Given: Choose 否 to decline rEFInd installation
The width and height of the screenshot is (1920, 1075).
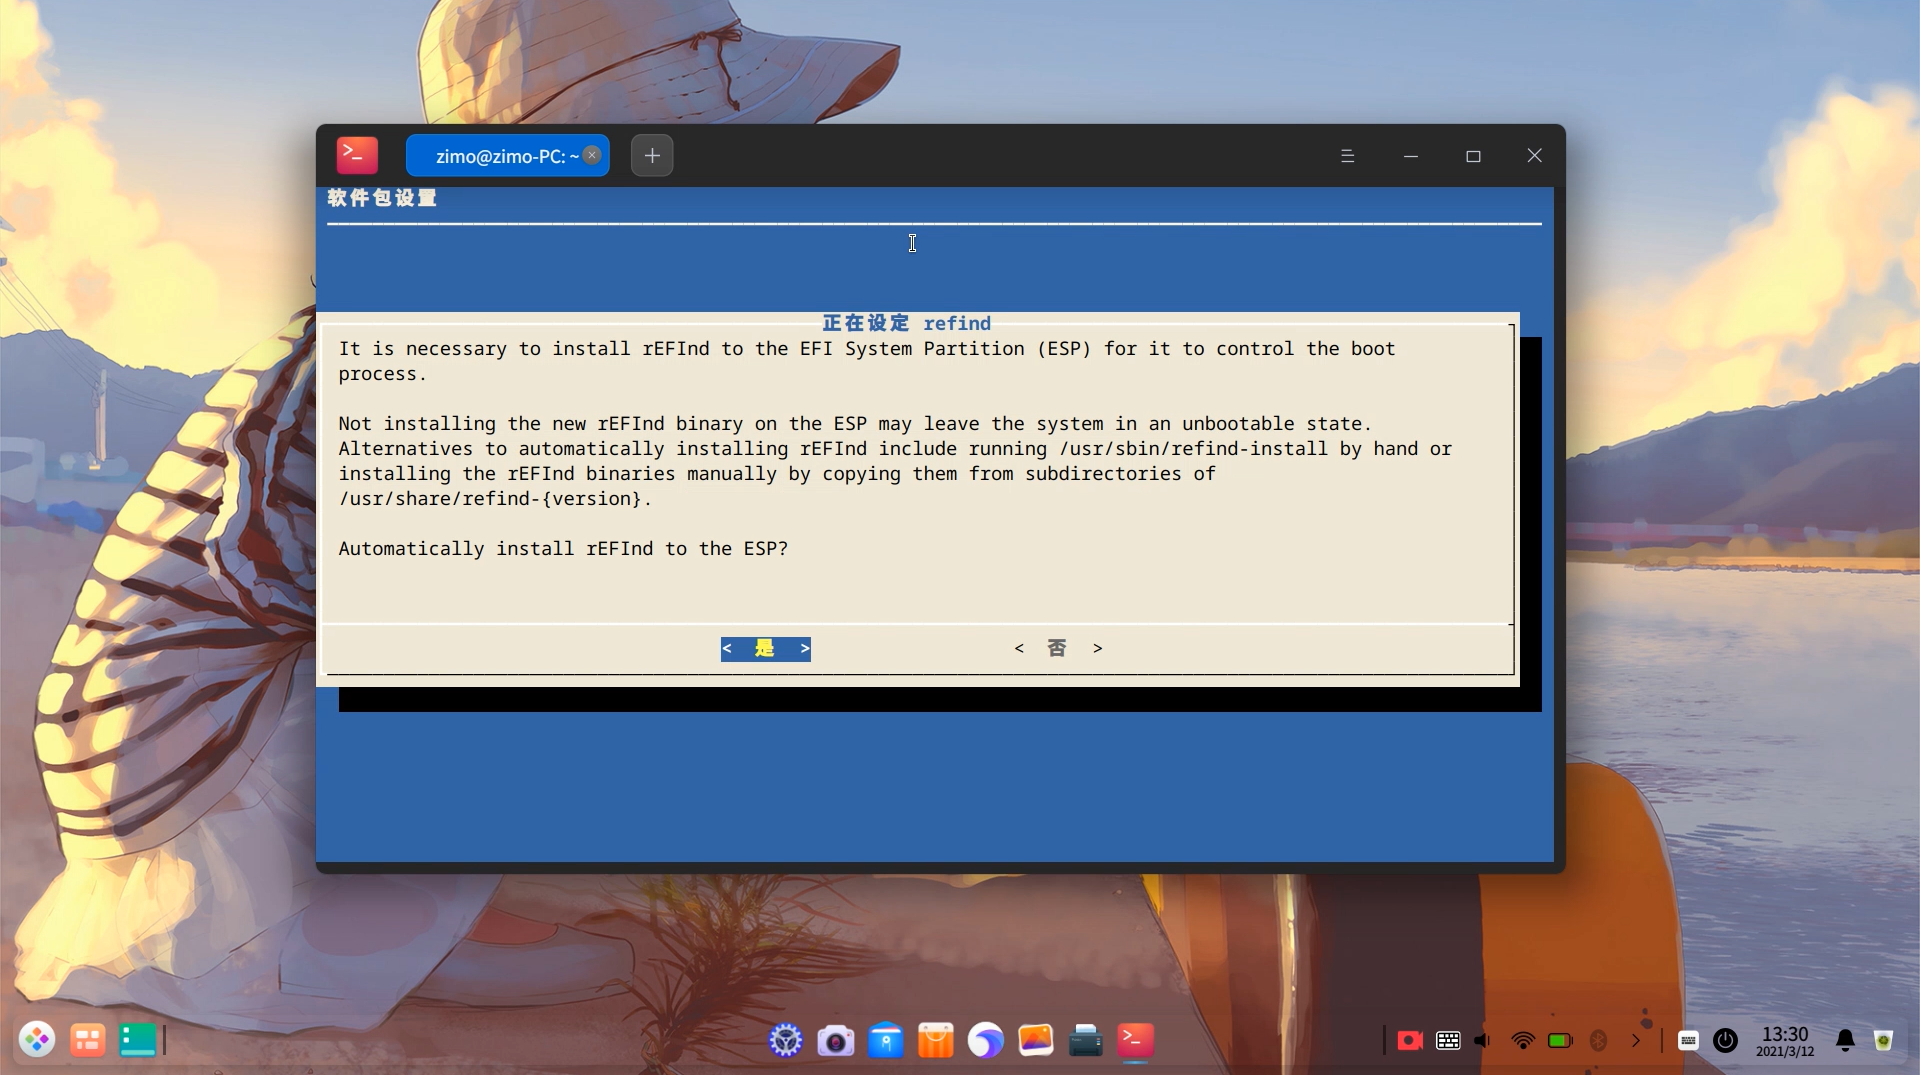Looking at the screenshot, I should click(1057, 648).
